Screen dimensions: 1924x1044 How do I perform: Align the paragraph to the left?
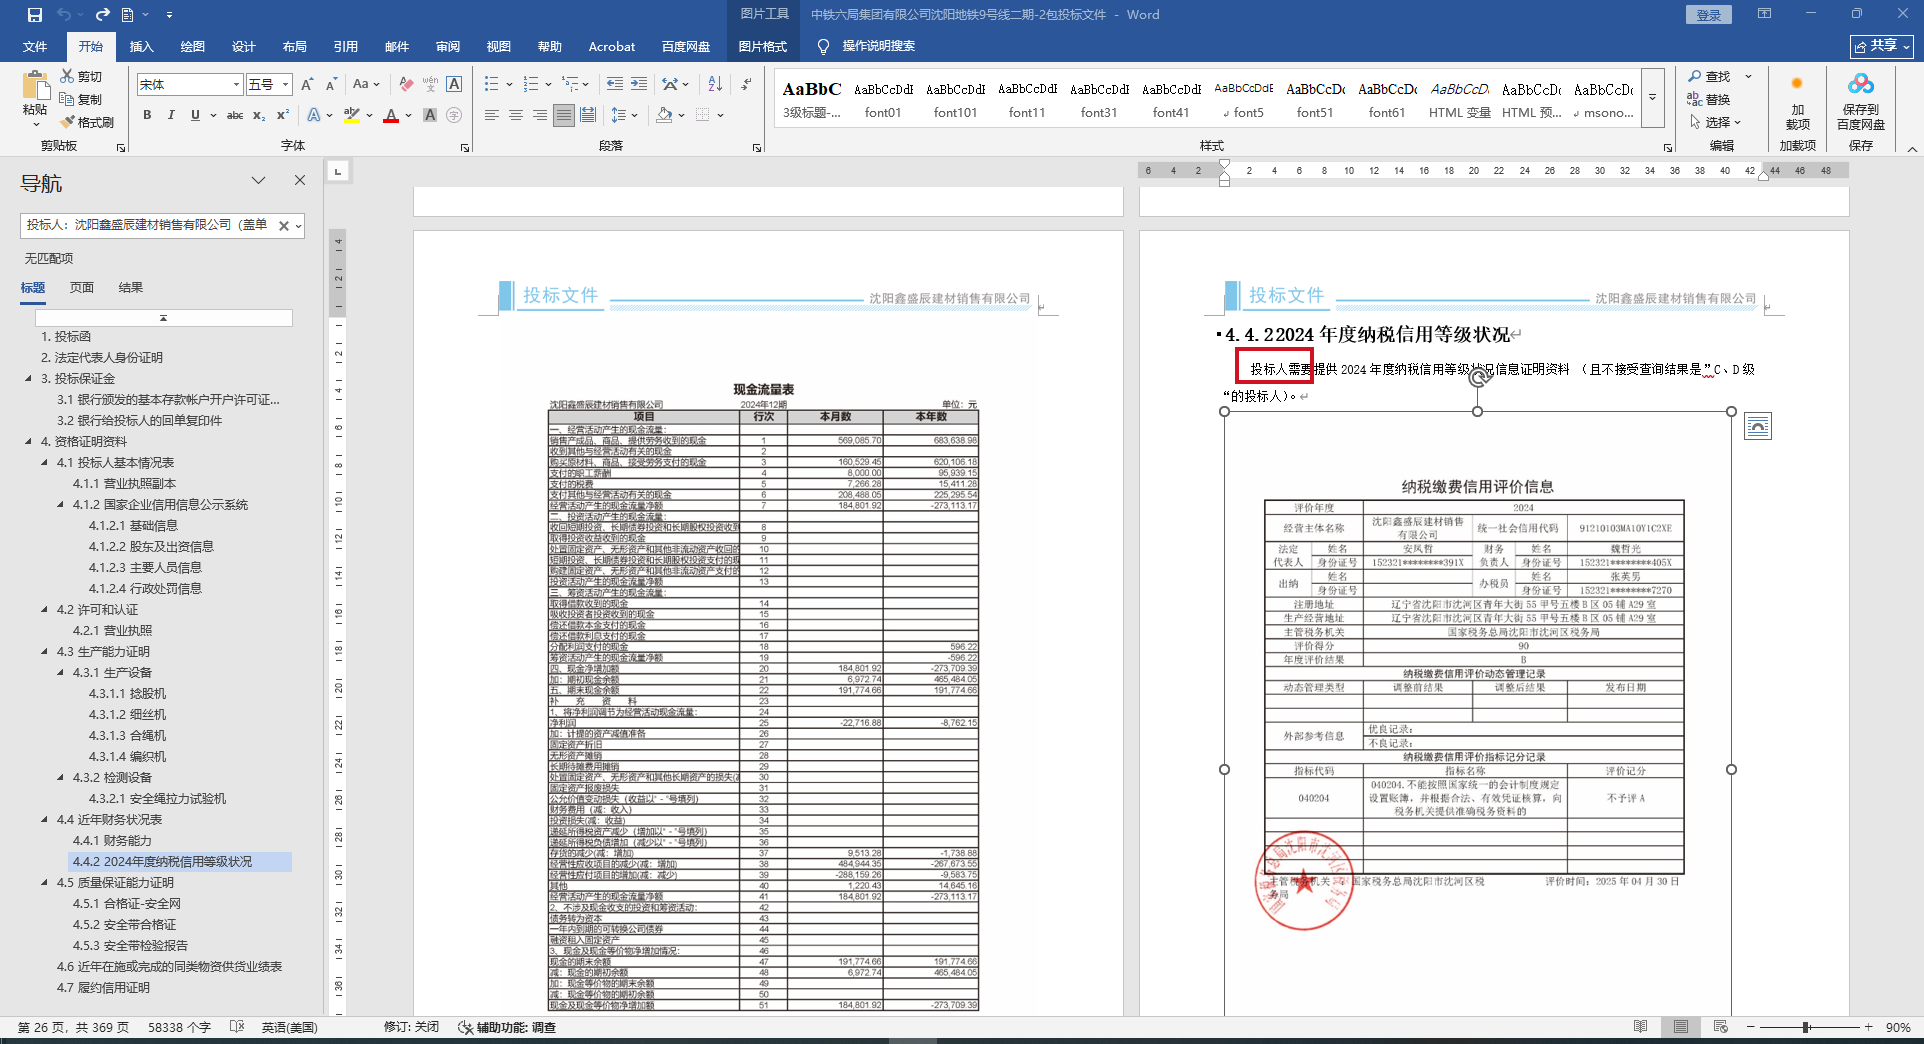pos(492,115)
